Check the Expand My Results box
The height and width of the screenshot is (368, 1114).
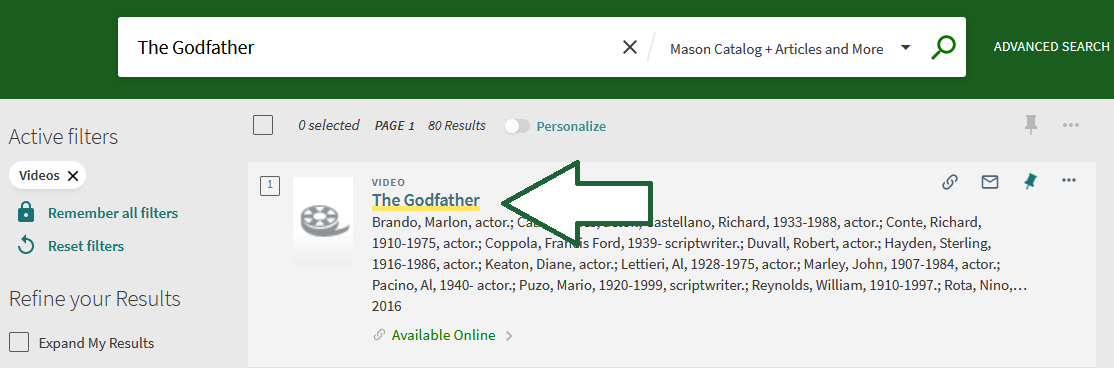(x=19, y=342)
